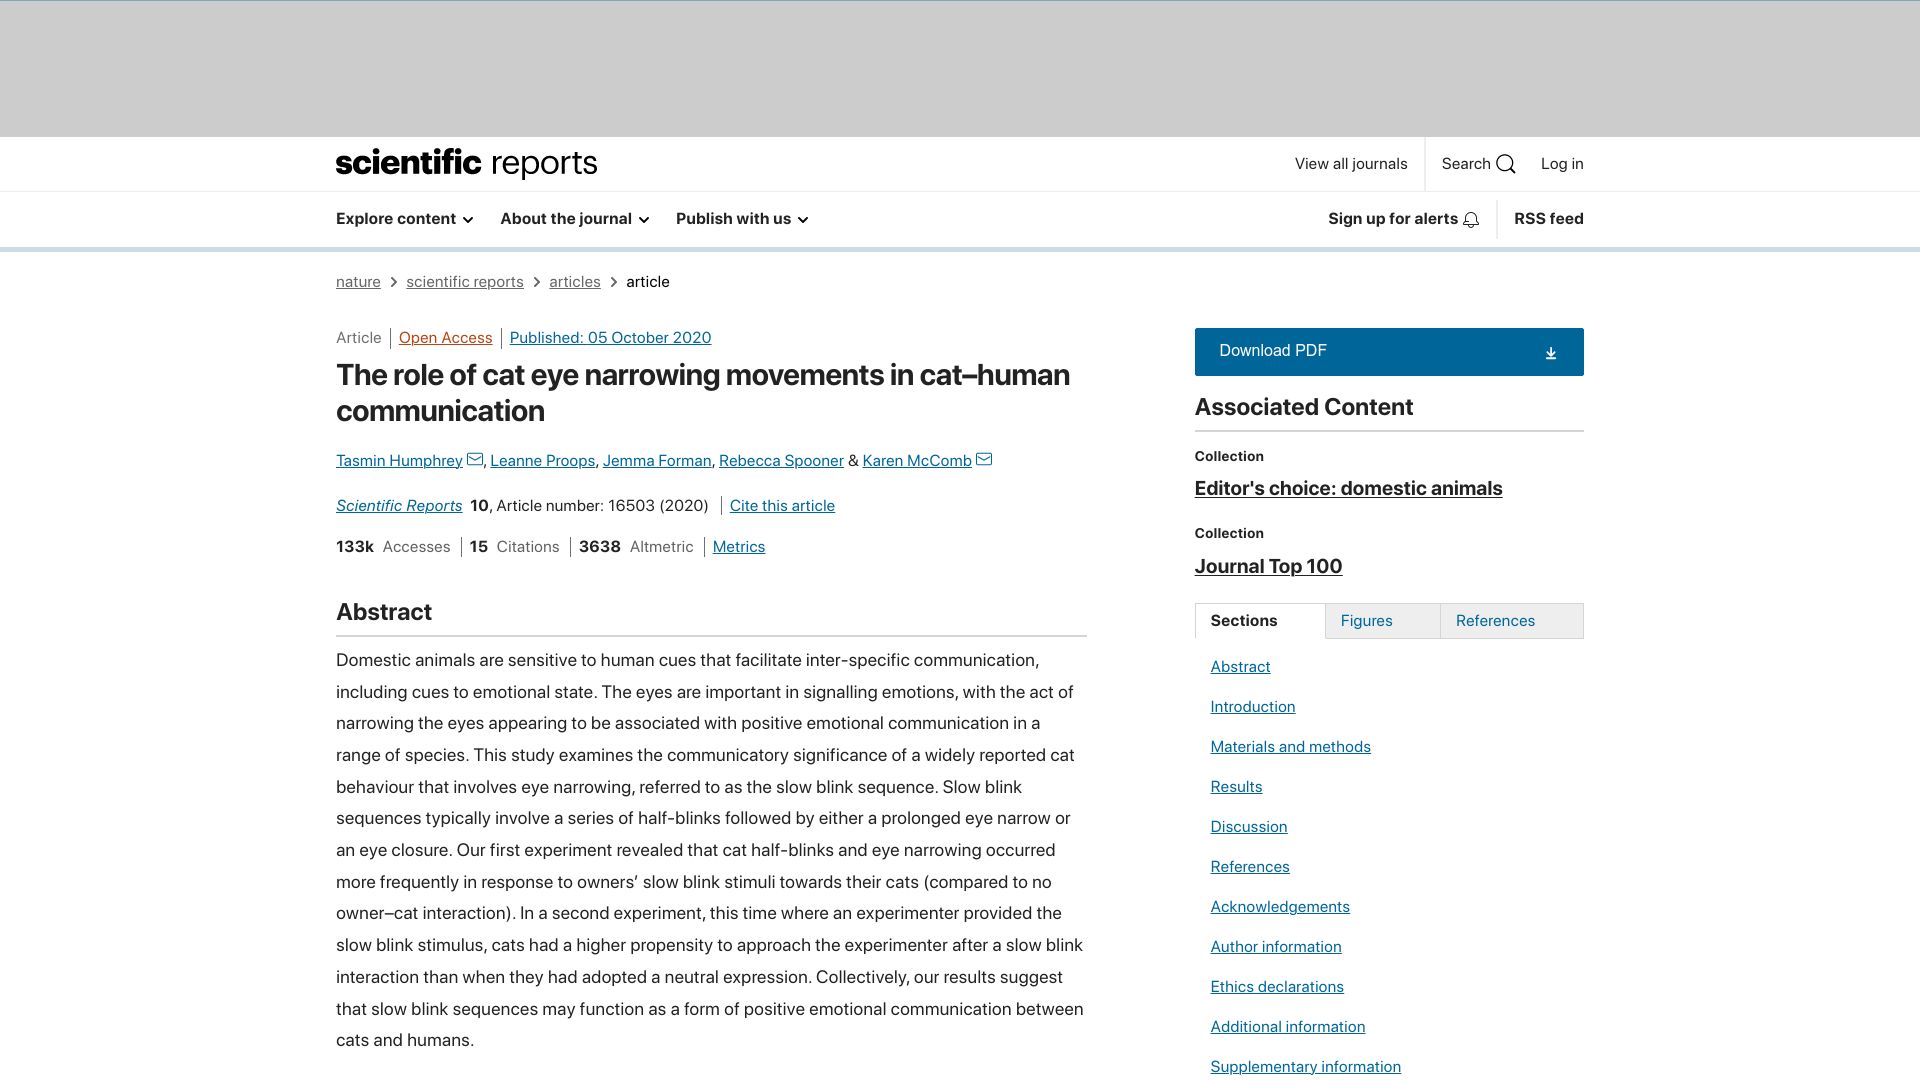
Task: Expand the Explore content menu
Action: [405, 219]
